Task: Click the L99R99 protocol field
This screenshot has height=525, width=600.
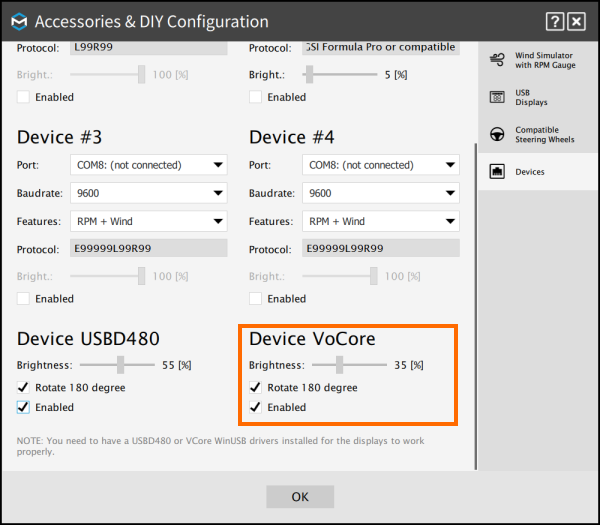Action: [x=149, y=48]
